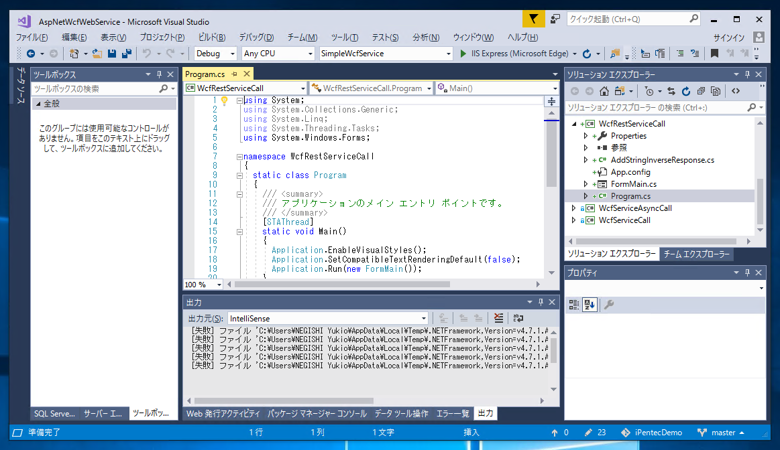The image size is (780, 450).
Task: Click the bookmark icon in the toolbar
Action: pyautogui.click(x=714, y=53)
